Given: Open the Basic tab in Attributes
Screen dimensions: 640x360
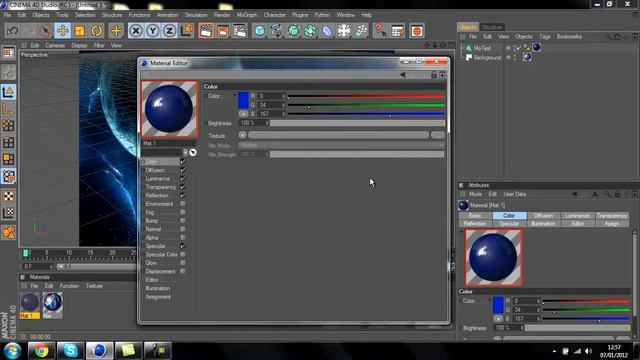Looking at the screenshot, I should click(475, 216).
